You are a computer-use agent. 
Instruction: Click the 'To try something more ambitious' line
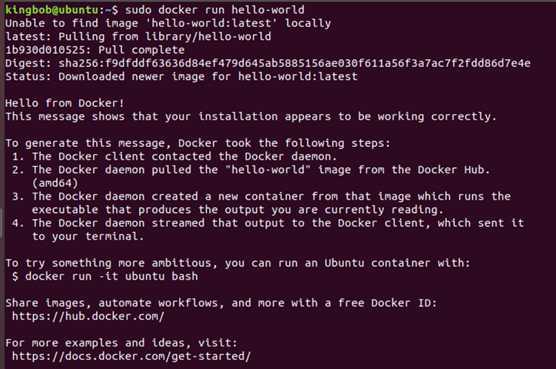(238, 263)
